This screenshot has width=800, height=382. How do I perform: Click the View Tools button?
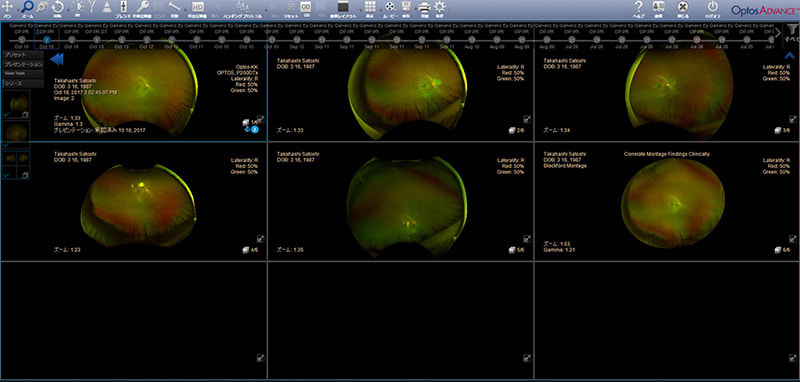(x=14, y=73)
